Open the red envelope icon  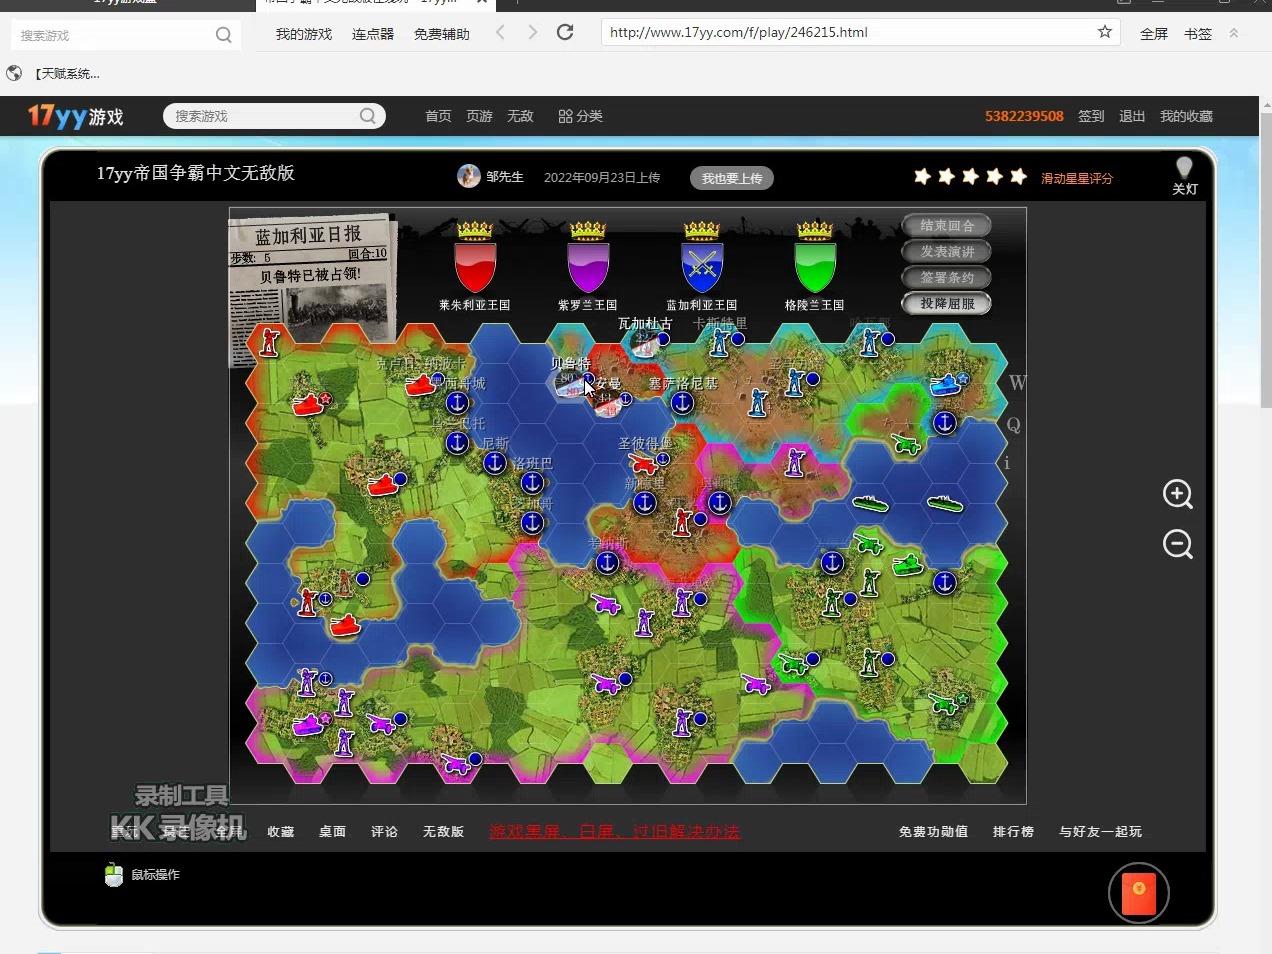[x=1139, y=894]
